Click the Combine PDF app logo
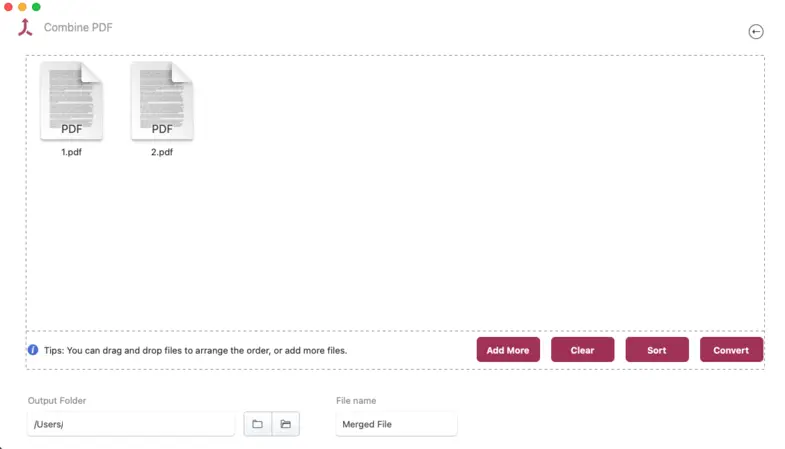Image resolution: width=785 pixels, height=449 pixels. tap(25, 28)
